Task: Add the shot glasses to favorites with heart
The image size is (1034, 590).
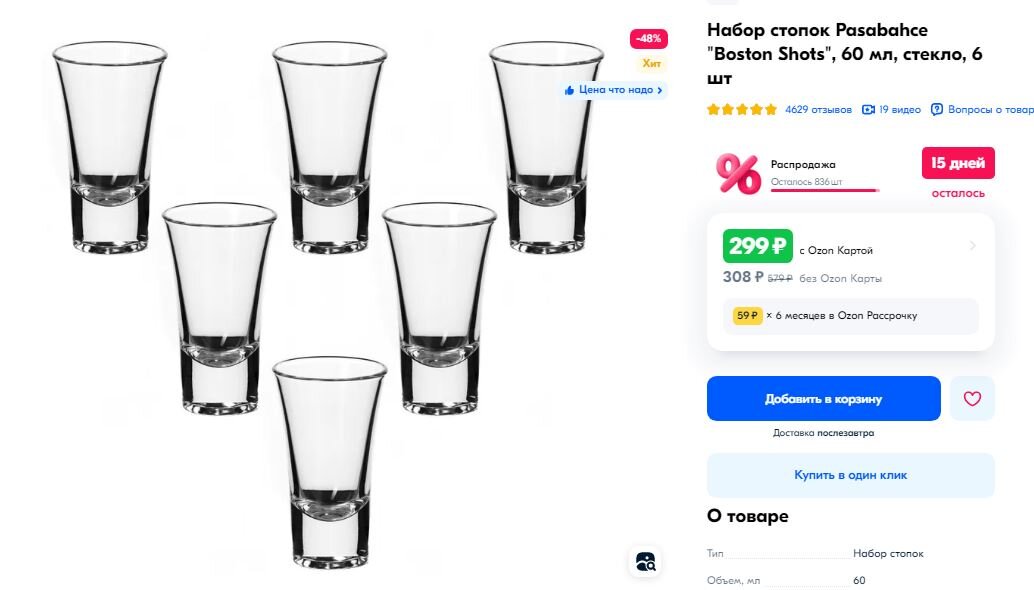Action: (x=970, y=398)
